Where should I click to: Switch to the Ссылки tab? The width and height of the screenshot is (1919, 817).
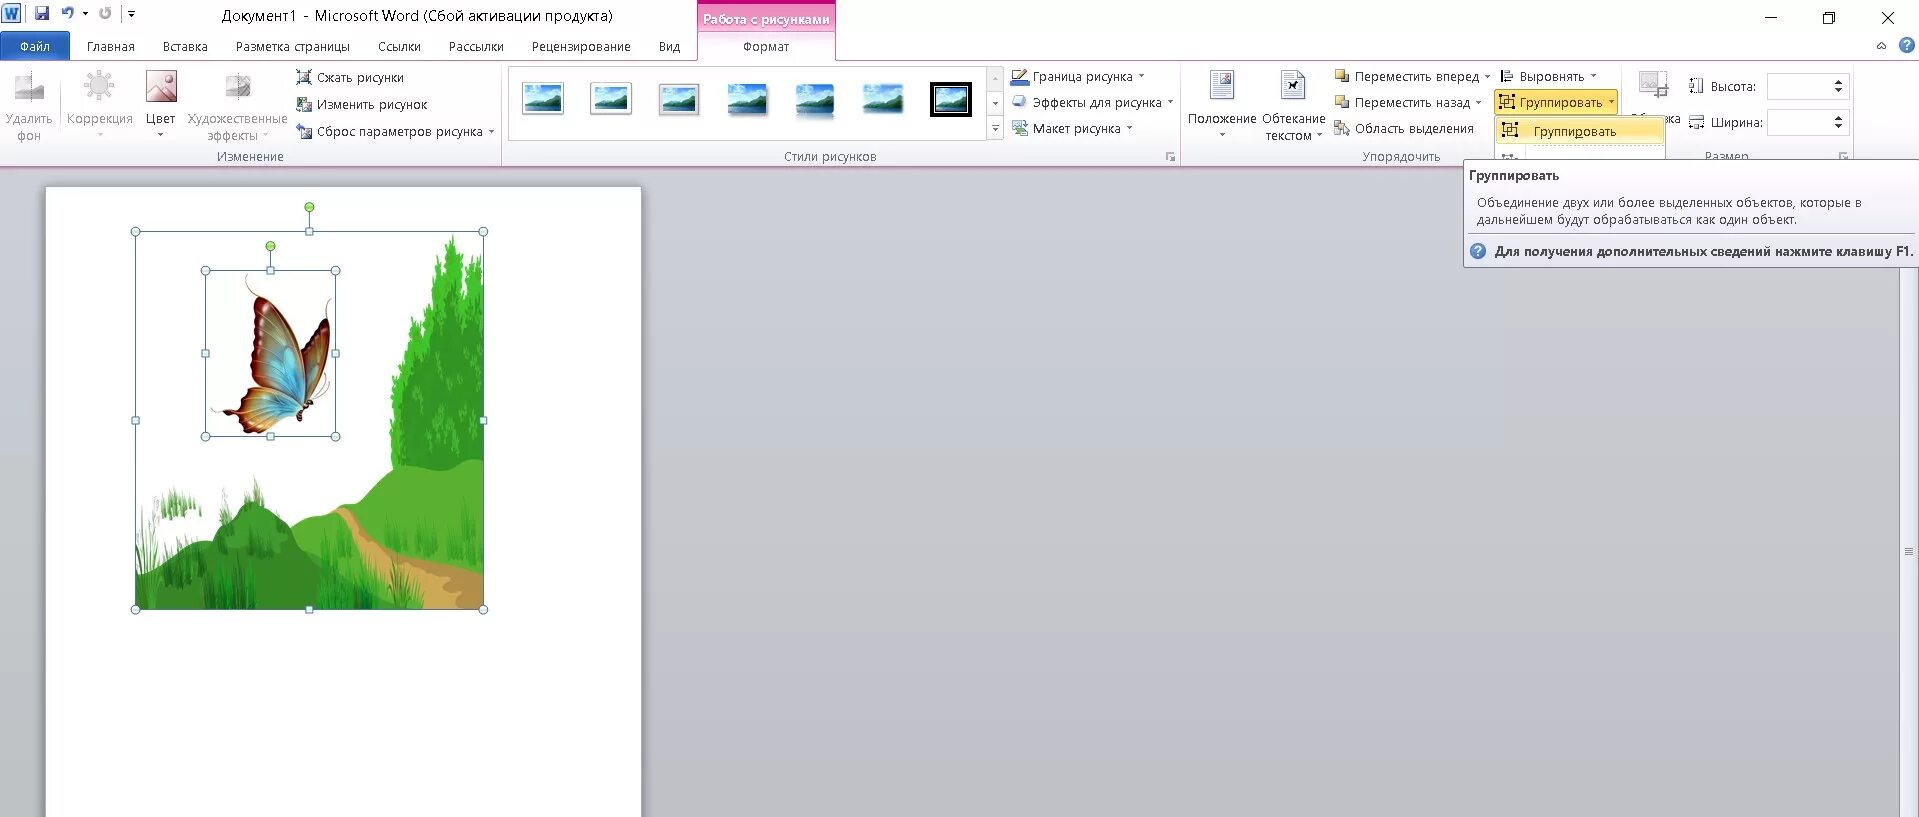(x=399, y=46)
